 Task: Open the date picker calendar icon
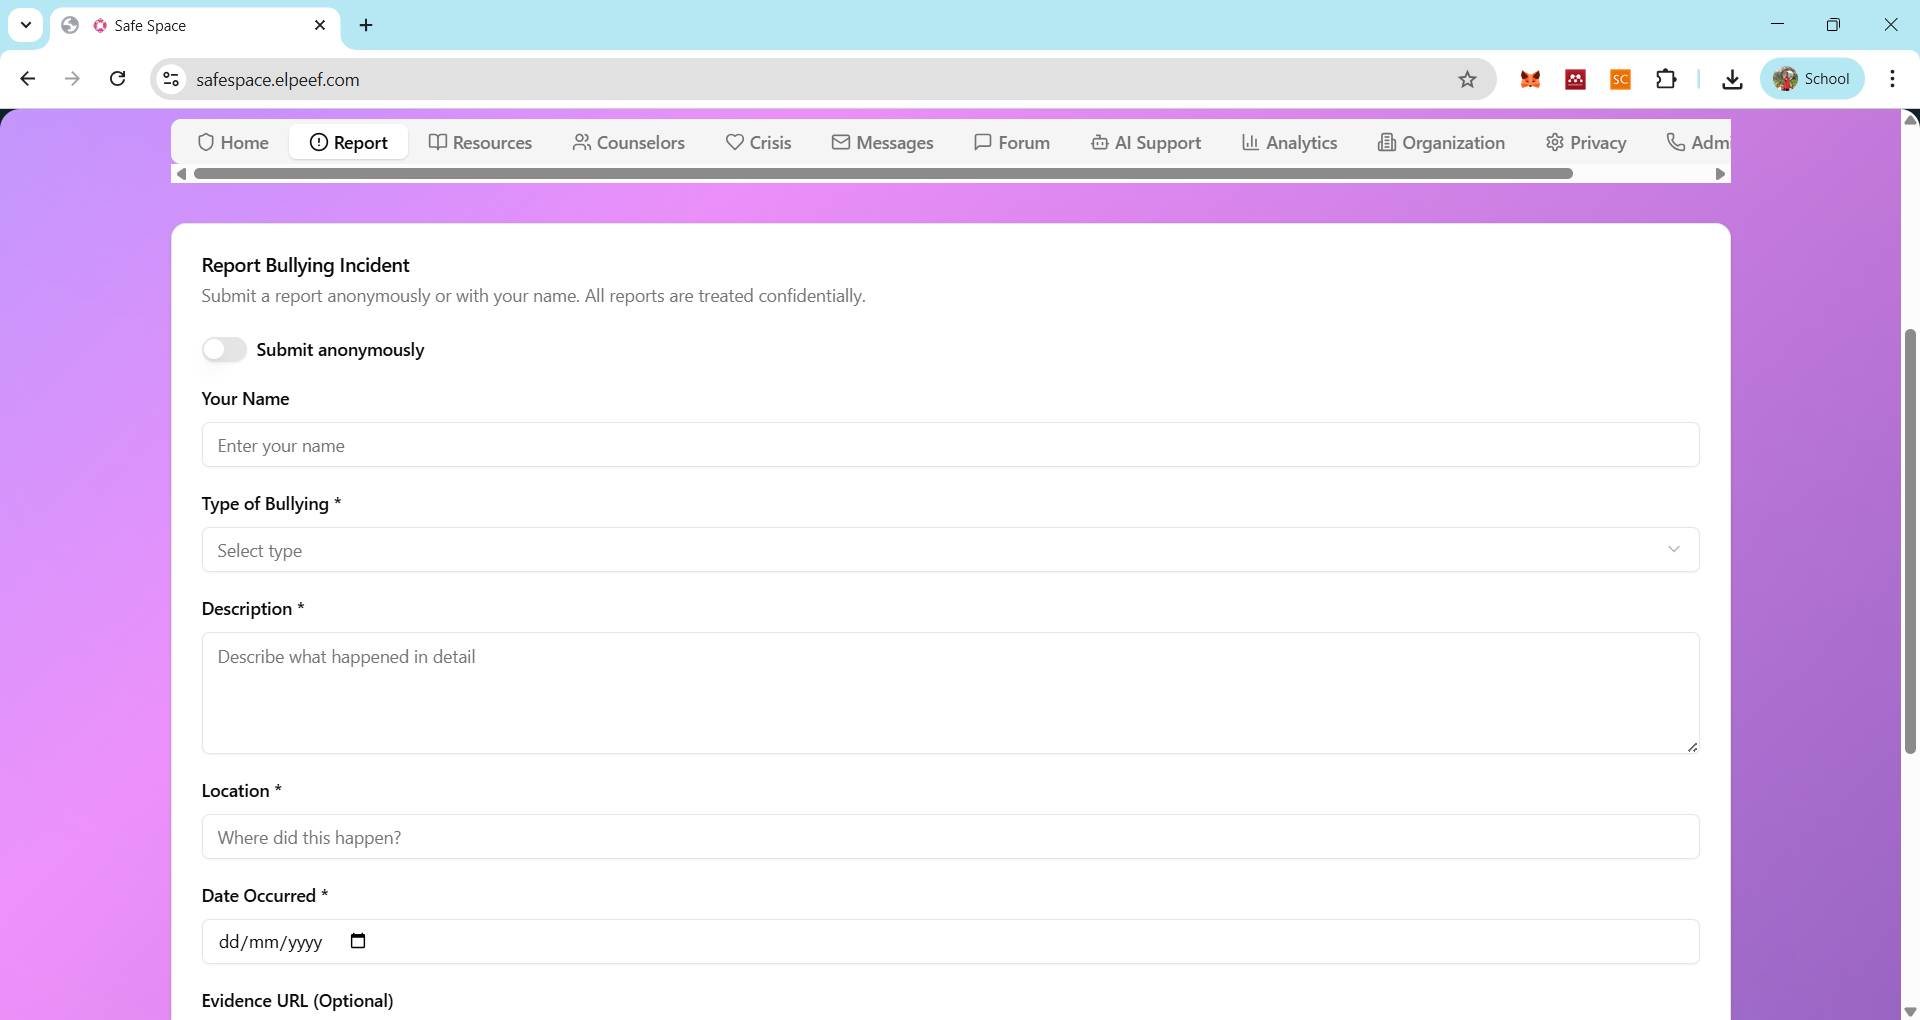click(x=358, y=941)
